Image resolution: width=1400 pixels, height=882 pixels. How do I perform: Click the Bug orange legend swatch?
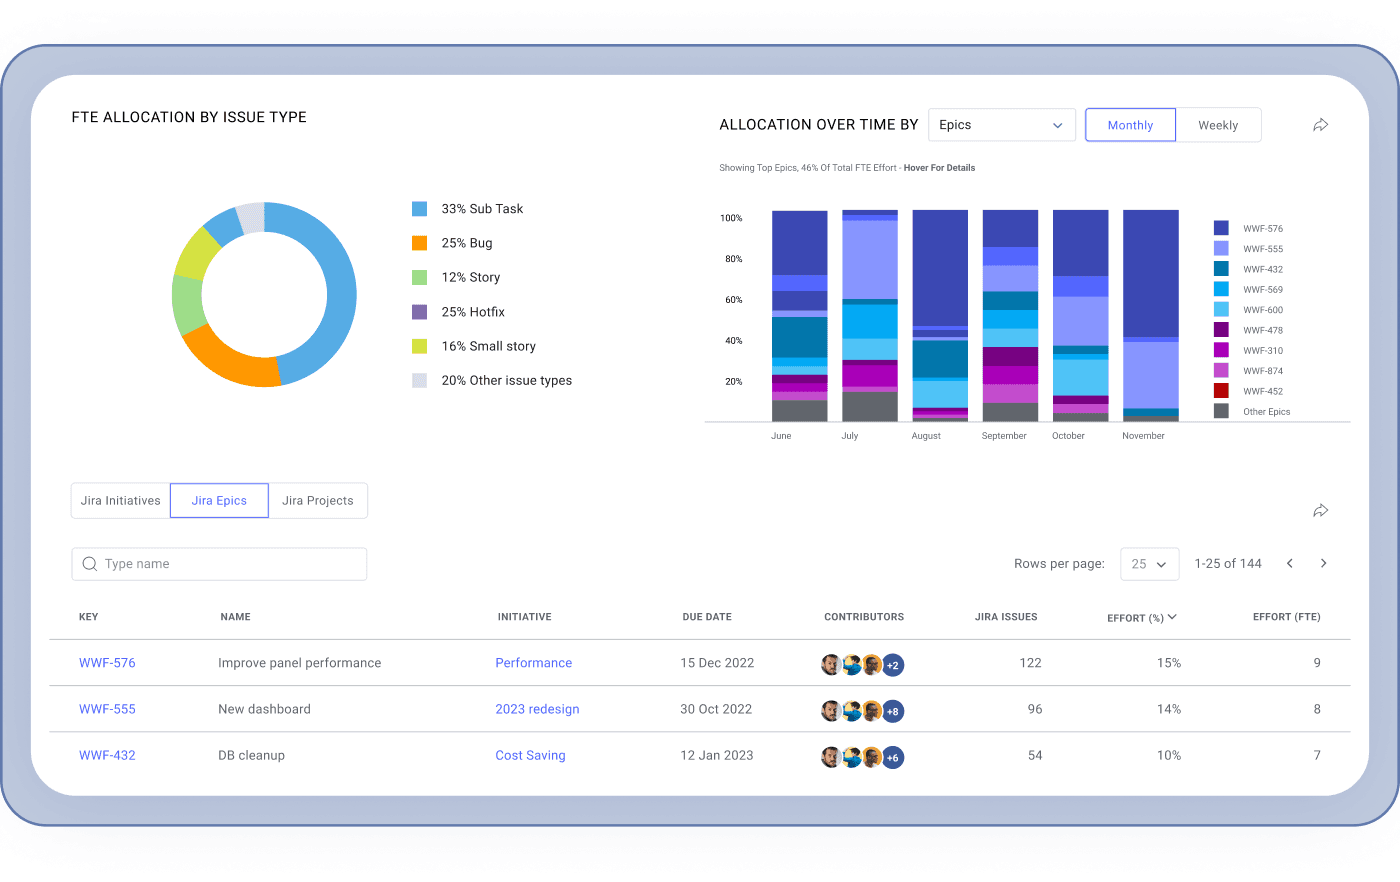pyautogui.click(x=420, y=243)
